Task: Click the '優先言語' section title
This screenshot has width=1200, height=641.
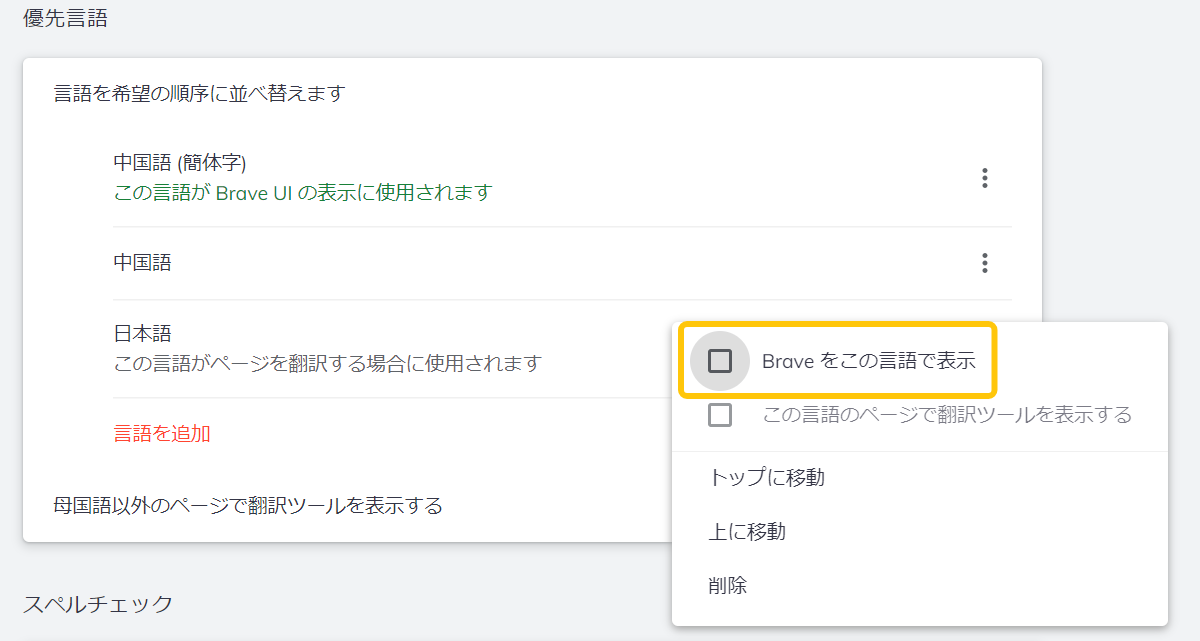Action: (x=65, y=18)
